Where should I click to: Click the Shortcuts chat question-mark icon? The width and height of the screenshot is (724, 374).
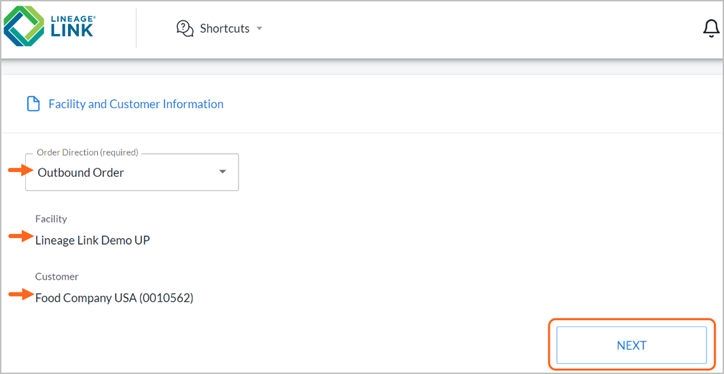pyautogui.click(x=185, y=29)
